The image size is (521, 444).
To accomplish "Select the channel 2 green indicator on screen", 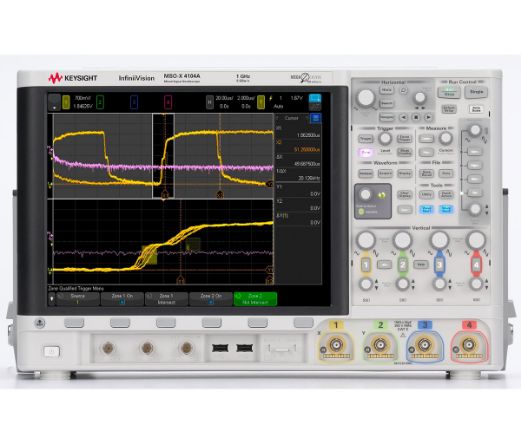I will pyautogui.click(x=99, y=102).
